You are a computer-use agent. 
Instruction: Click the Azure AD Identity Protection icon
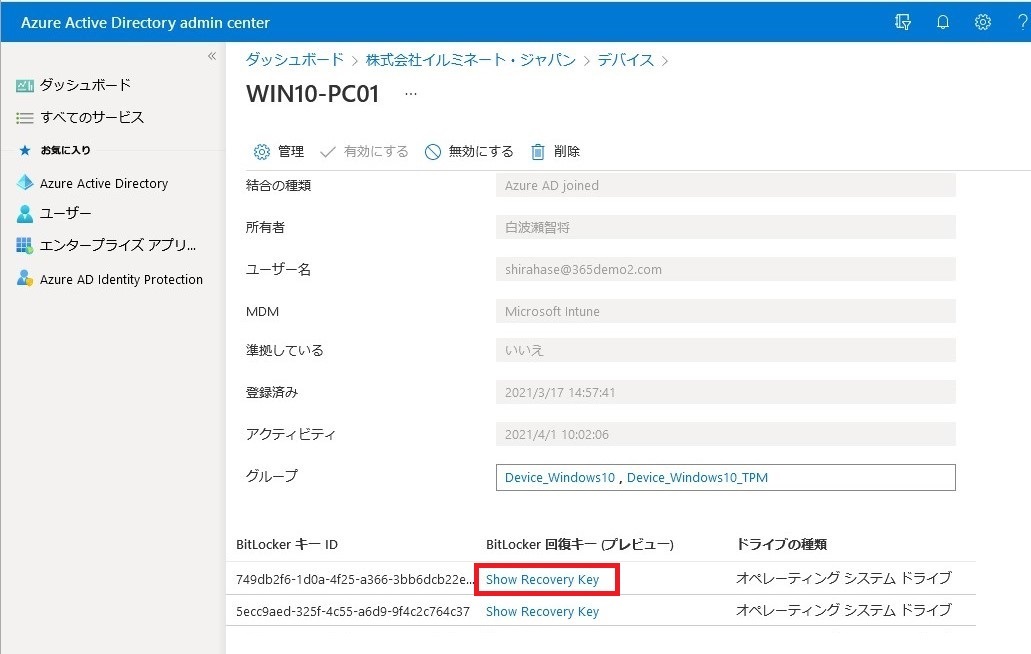(25, 279)
